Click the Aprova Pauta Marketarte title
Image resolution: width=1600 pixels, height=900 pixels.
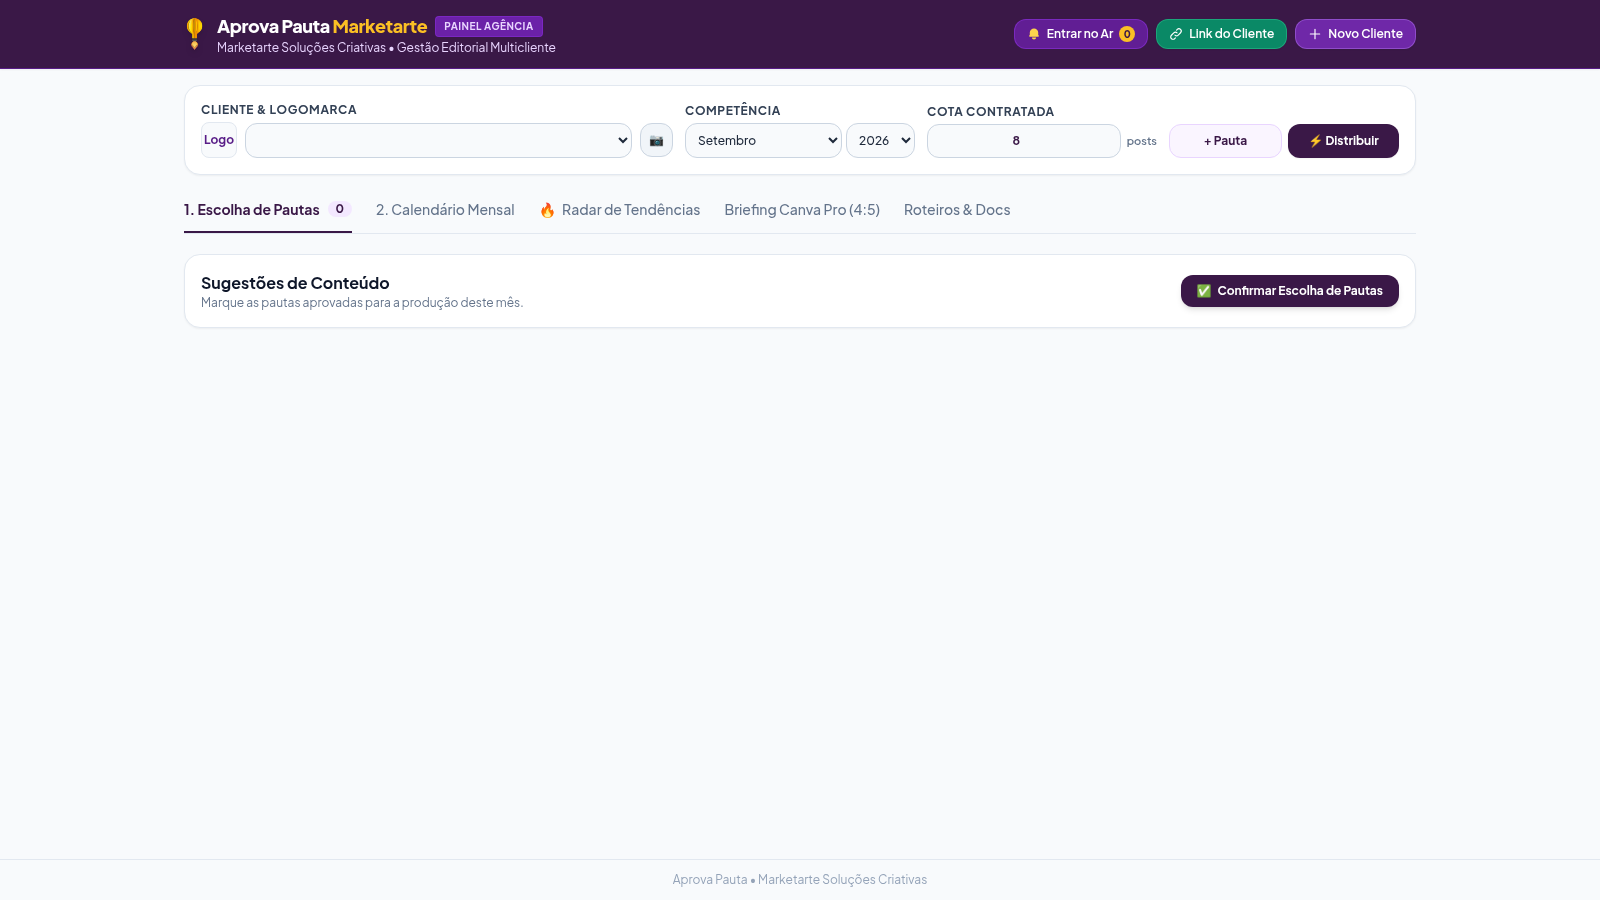pyautogui.click(x=322, y=27)
